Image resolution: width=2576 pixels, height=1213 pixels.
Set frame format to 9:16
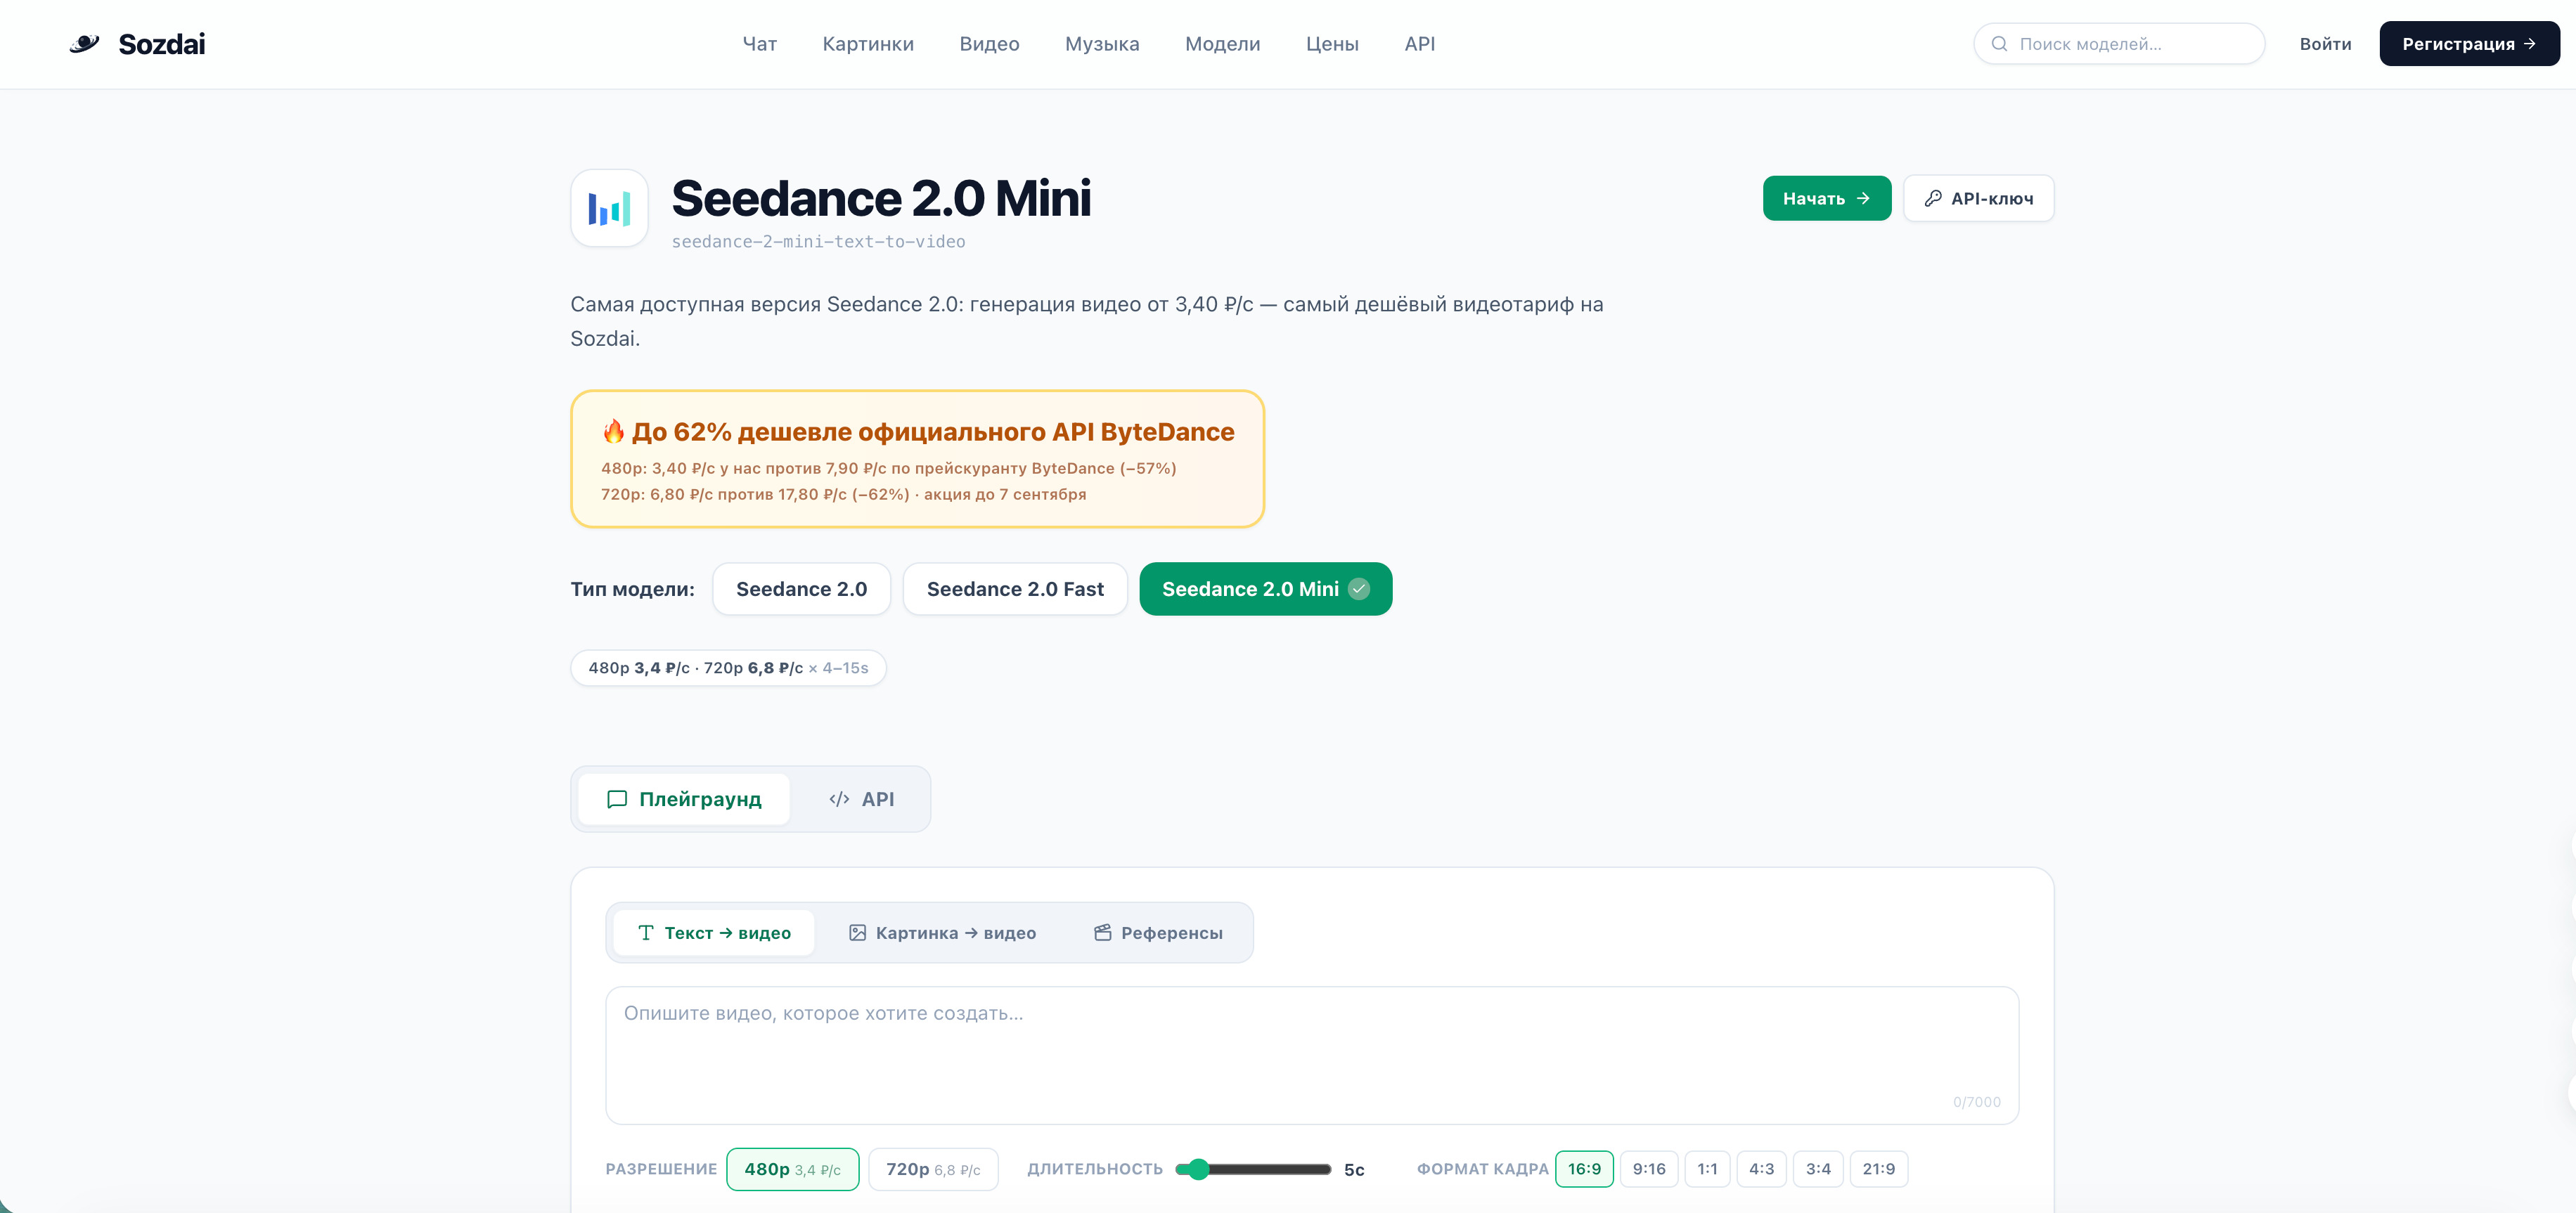coord(1649,1169)
